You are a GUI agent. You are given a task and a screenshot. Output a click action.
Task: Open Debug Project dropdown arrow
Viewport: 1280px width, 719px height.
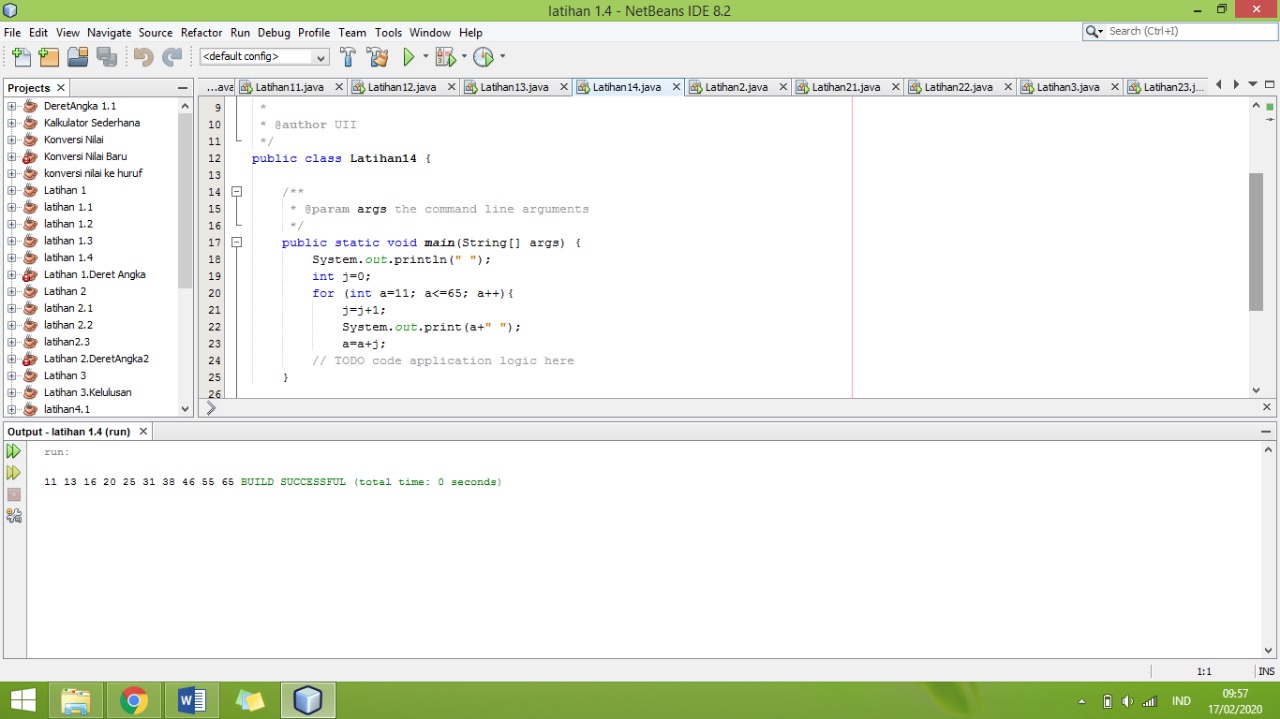(x=464, y=57)
